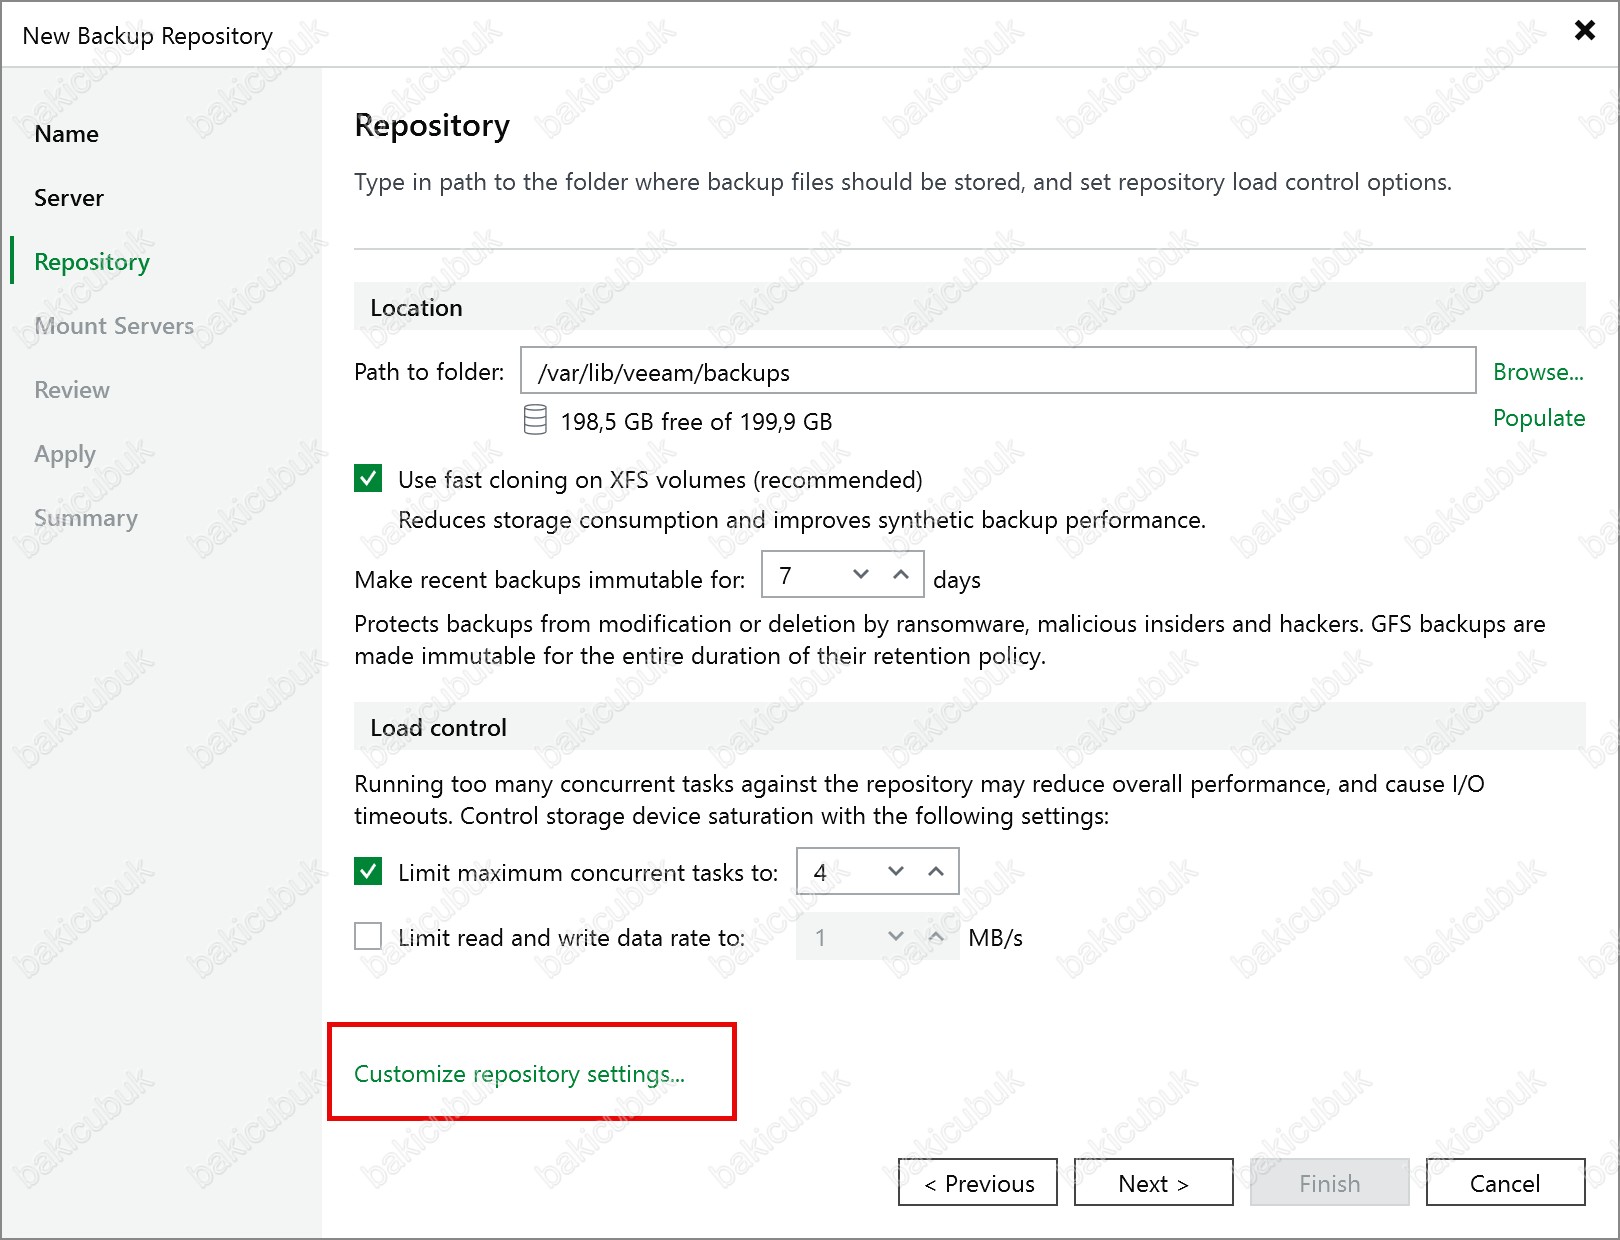Cancel the repository wizard
The width and height of the screenshot is (1620, 1240).
pos(1504,1183)
